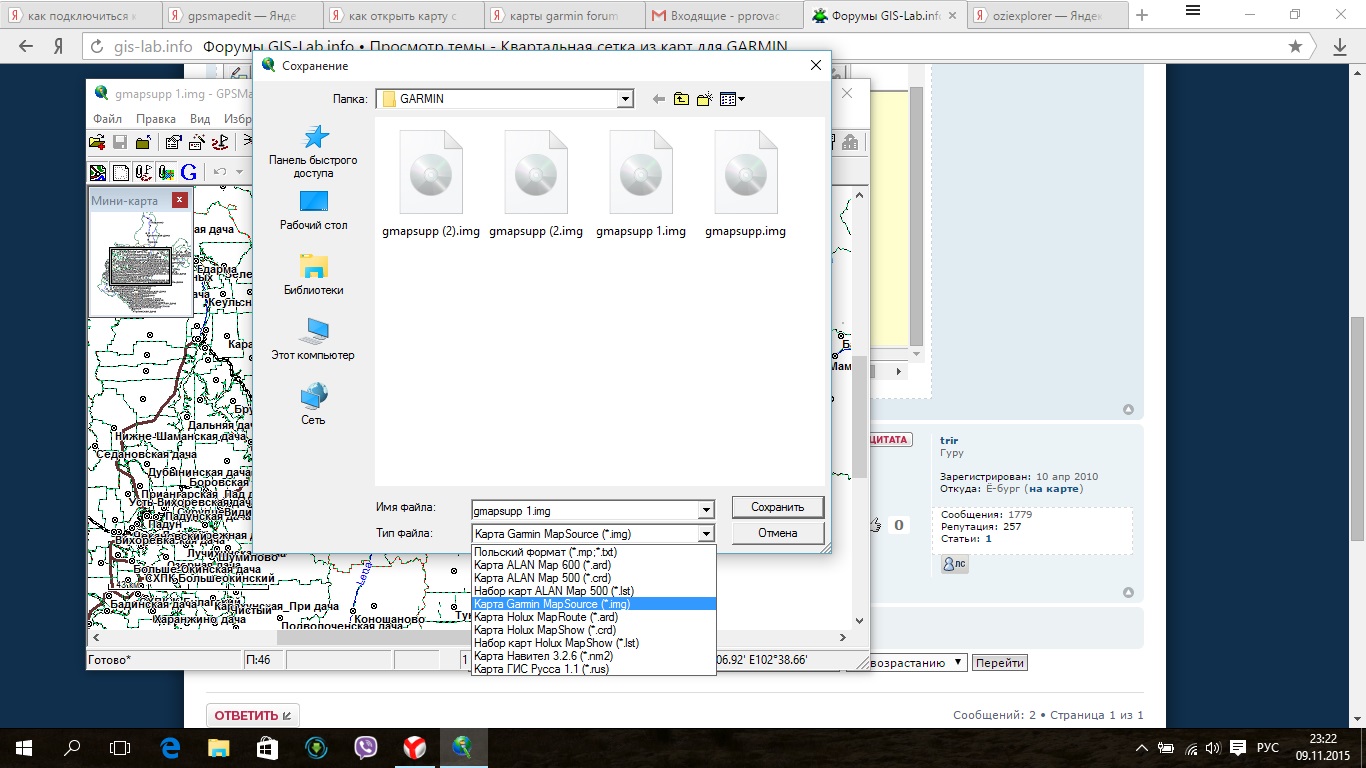Viewport: 1366px width, 768px height.
Task: Open Network location in dialog sidebar
Action: point(313,404)
